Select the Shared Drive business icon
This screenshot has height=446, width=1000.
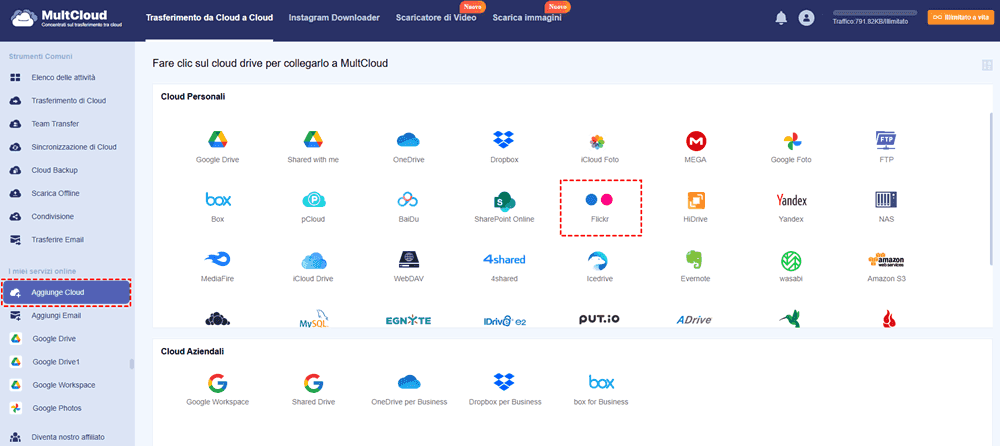(x=313, y=383)
